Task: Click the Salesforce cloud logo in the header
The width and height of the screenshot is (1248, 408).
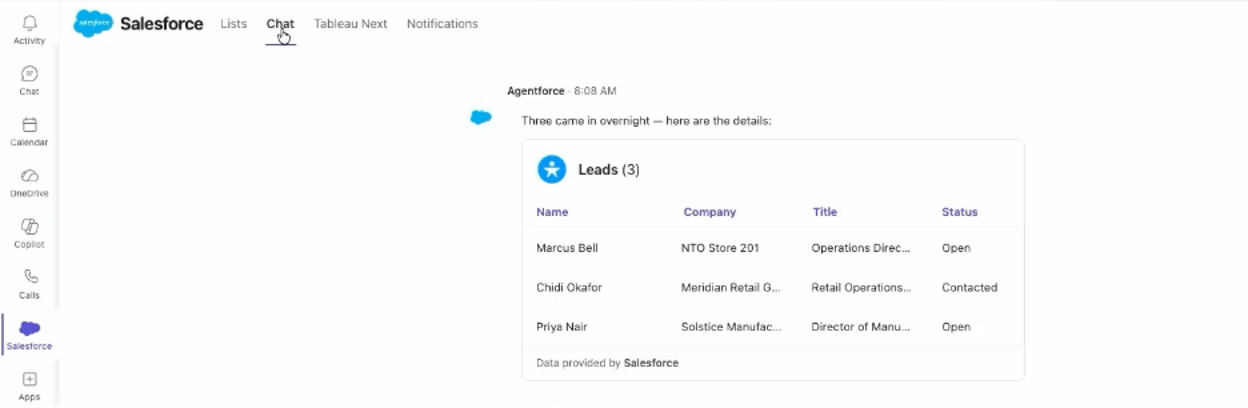Action: (93, 23)
